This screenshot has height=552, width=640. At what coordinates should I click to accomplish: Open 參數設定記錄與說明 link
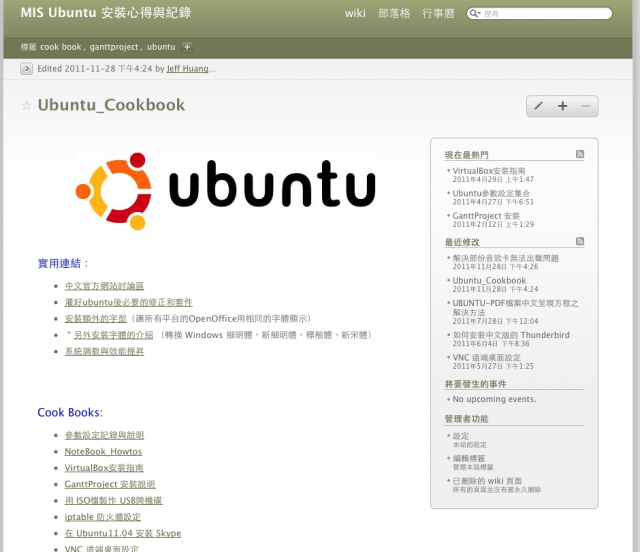pos(104,435)
